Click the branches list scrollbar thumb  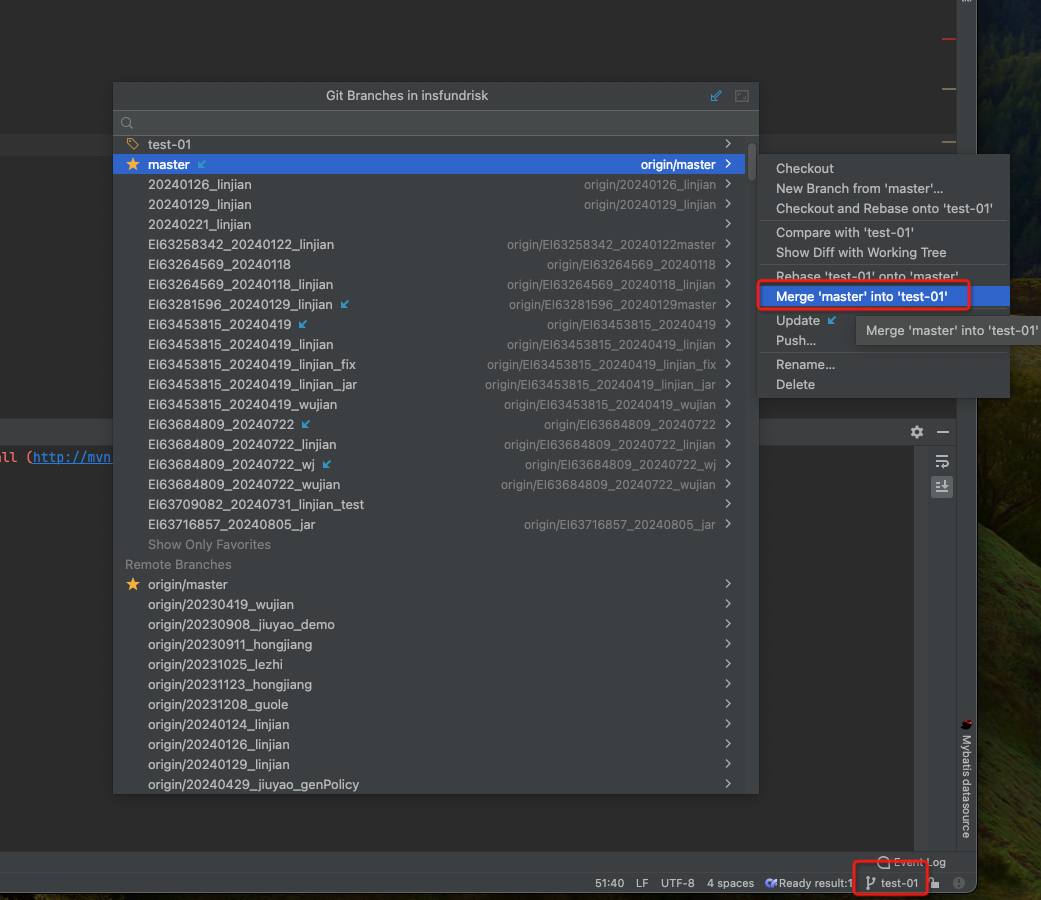tap(752, 161)
